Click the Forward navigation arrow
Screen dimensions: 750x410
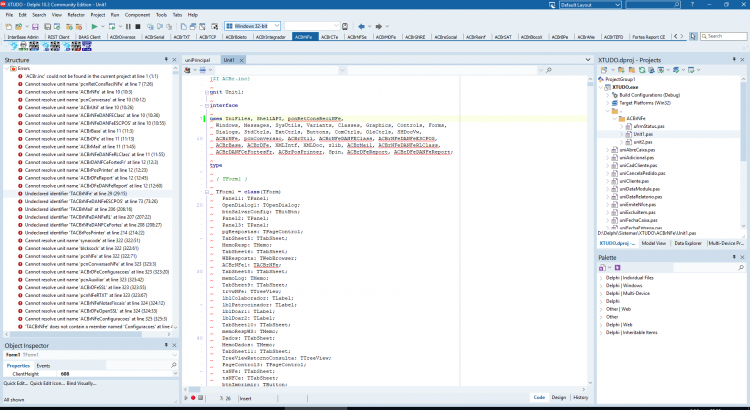[x=378, y=26]
